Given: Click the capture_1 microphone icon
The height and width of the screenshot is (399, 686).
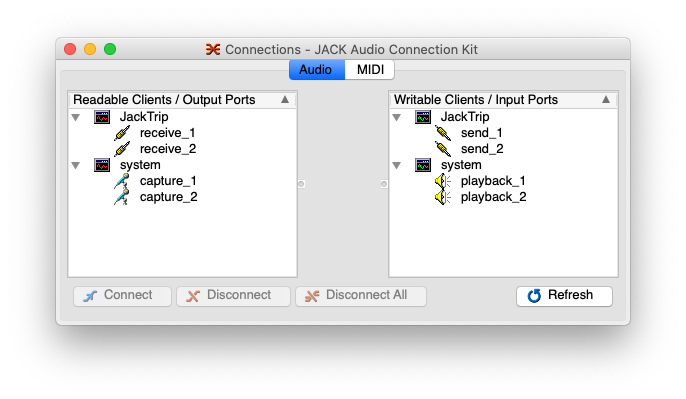Looking at the screenshot, I should [122, 181].
